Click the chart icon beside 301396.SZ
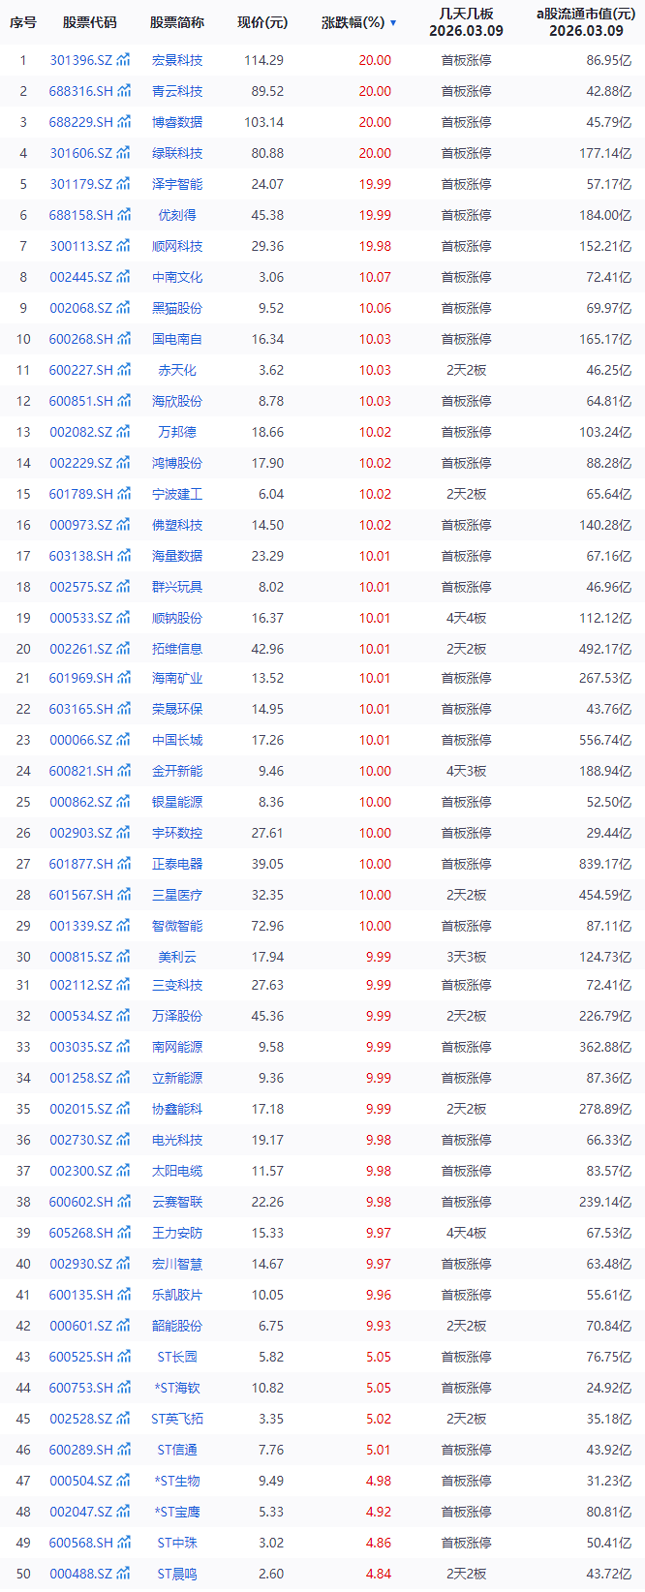 pyautogui.click(x=124, y=60)
